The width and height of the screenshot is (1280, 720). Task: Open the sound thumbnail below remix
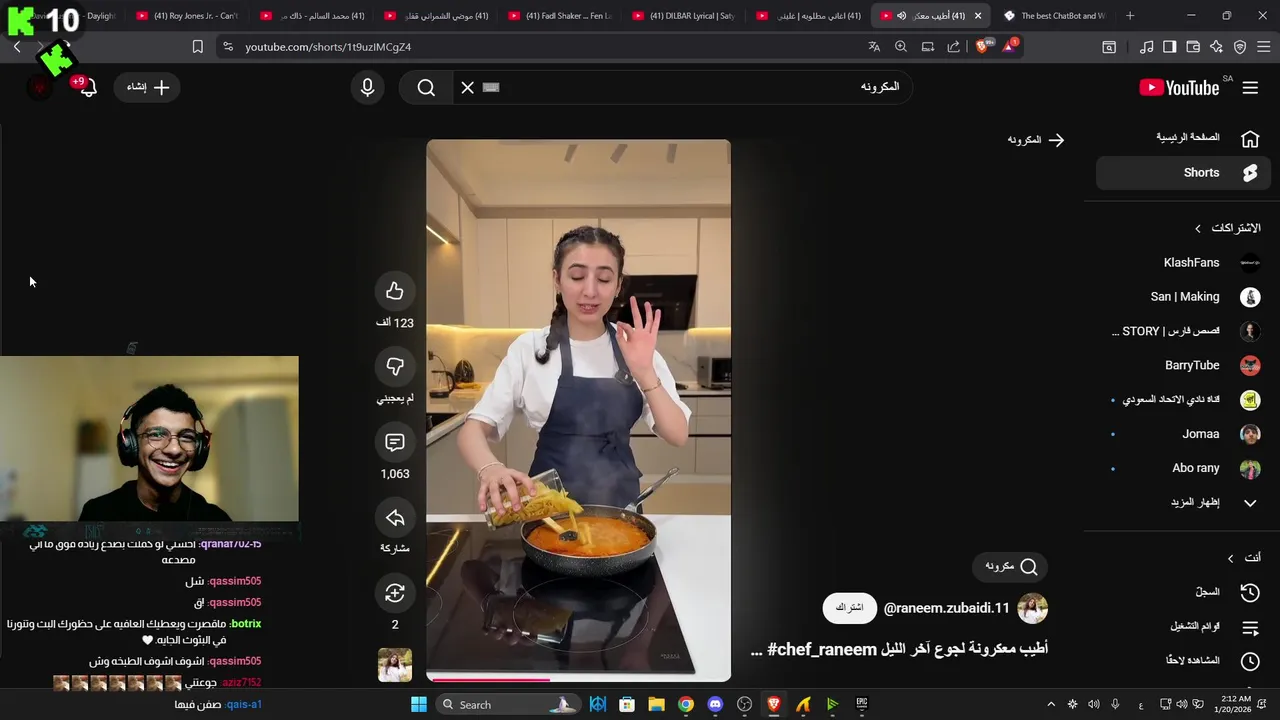coord(395,665)
